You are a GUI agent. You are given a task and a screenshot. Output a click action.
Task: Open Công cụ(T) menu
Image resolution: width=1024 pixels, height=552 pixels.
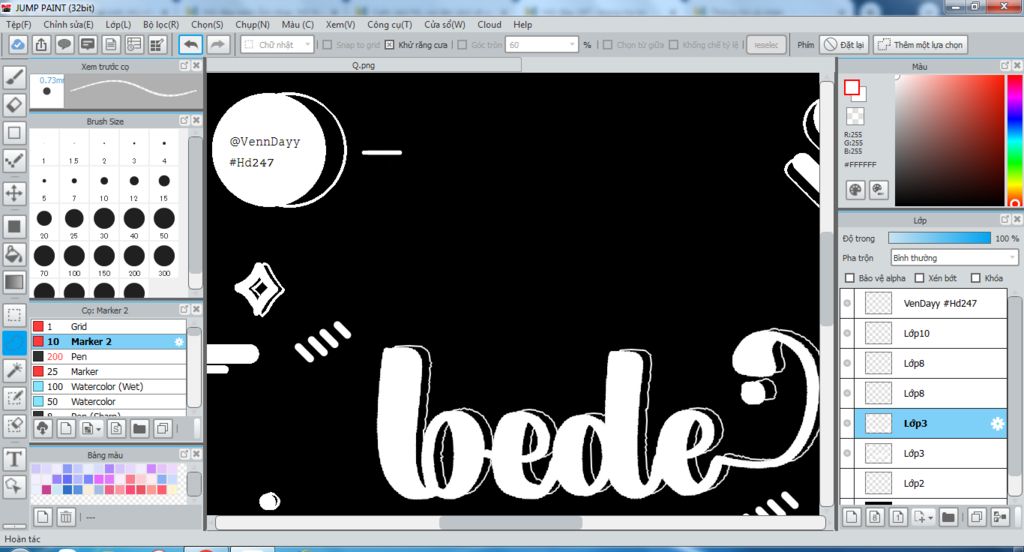click(389, 24)
